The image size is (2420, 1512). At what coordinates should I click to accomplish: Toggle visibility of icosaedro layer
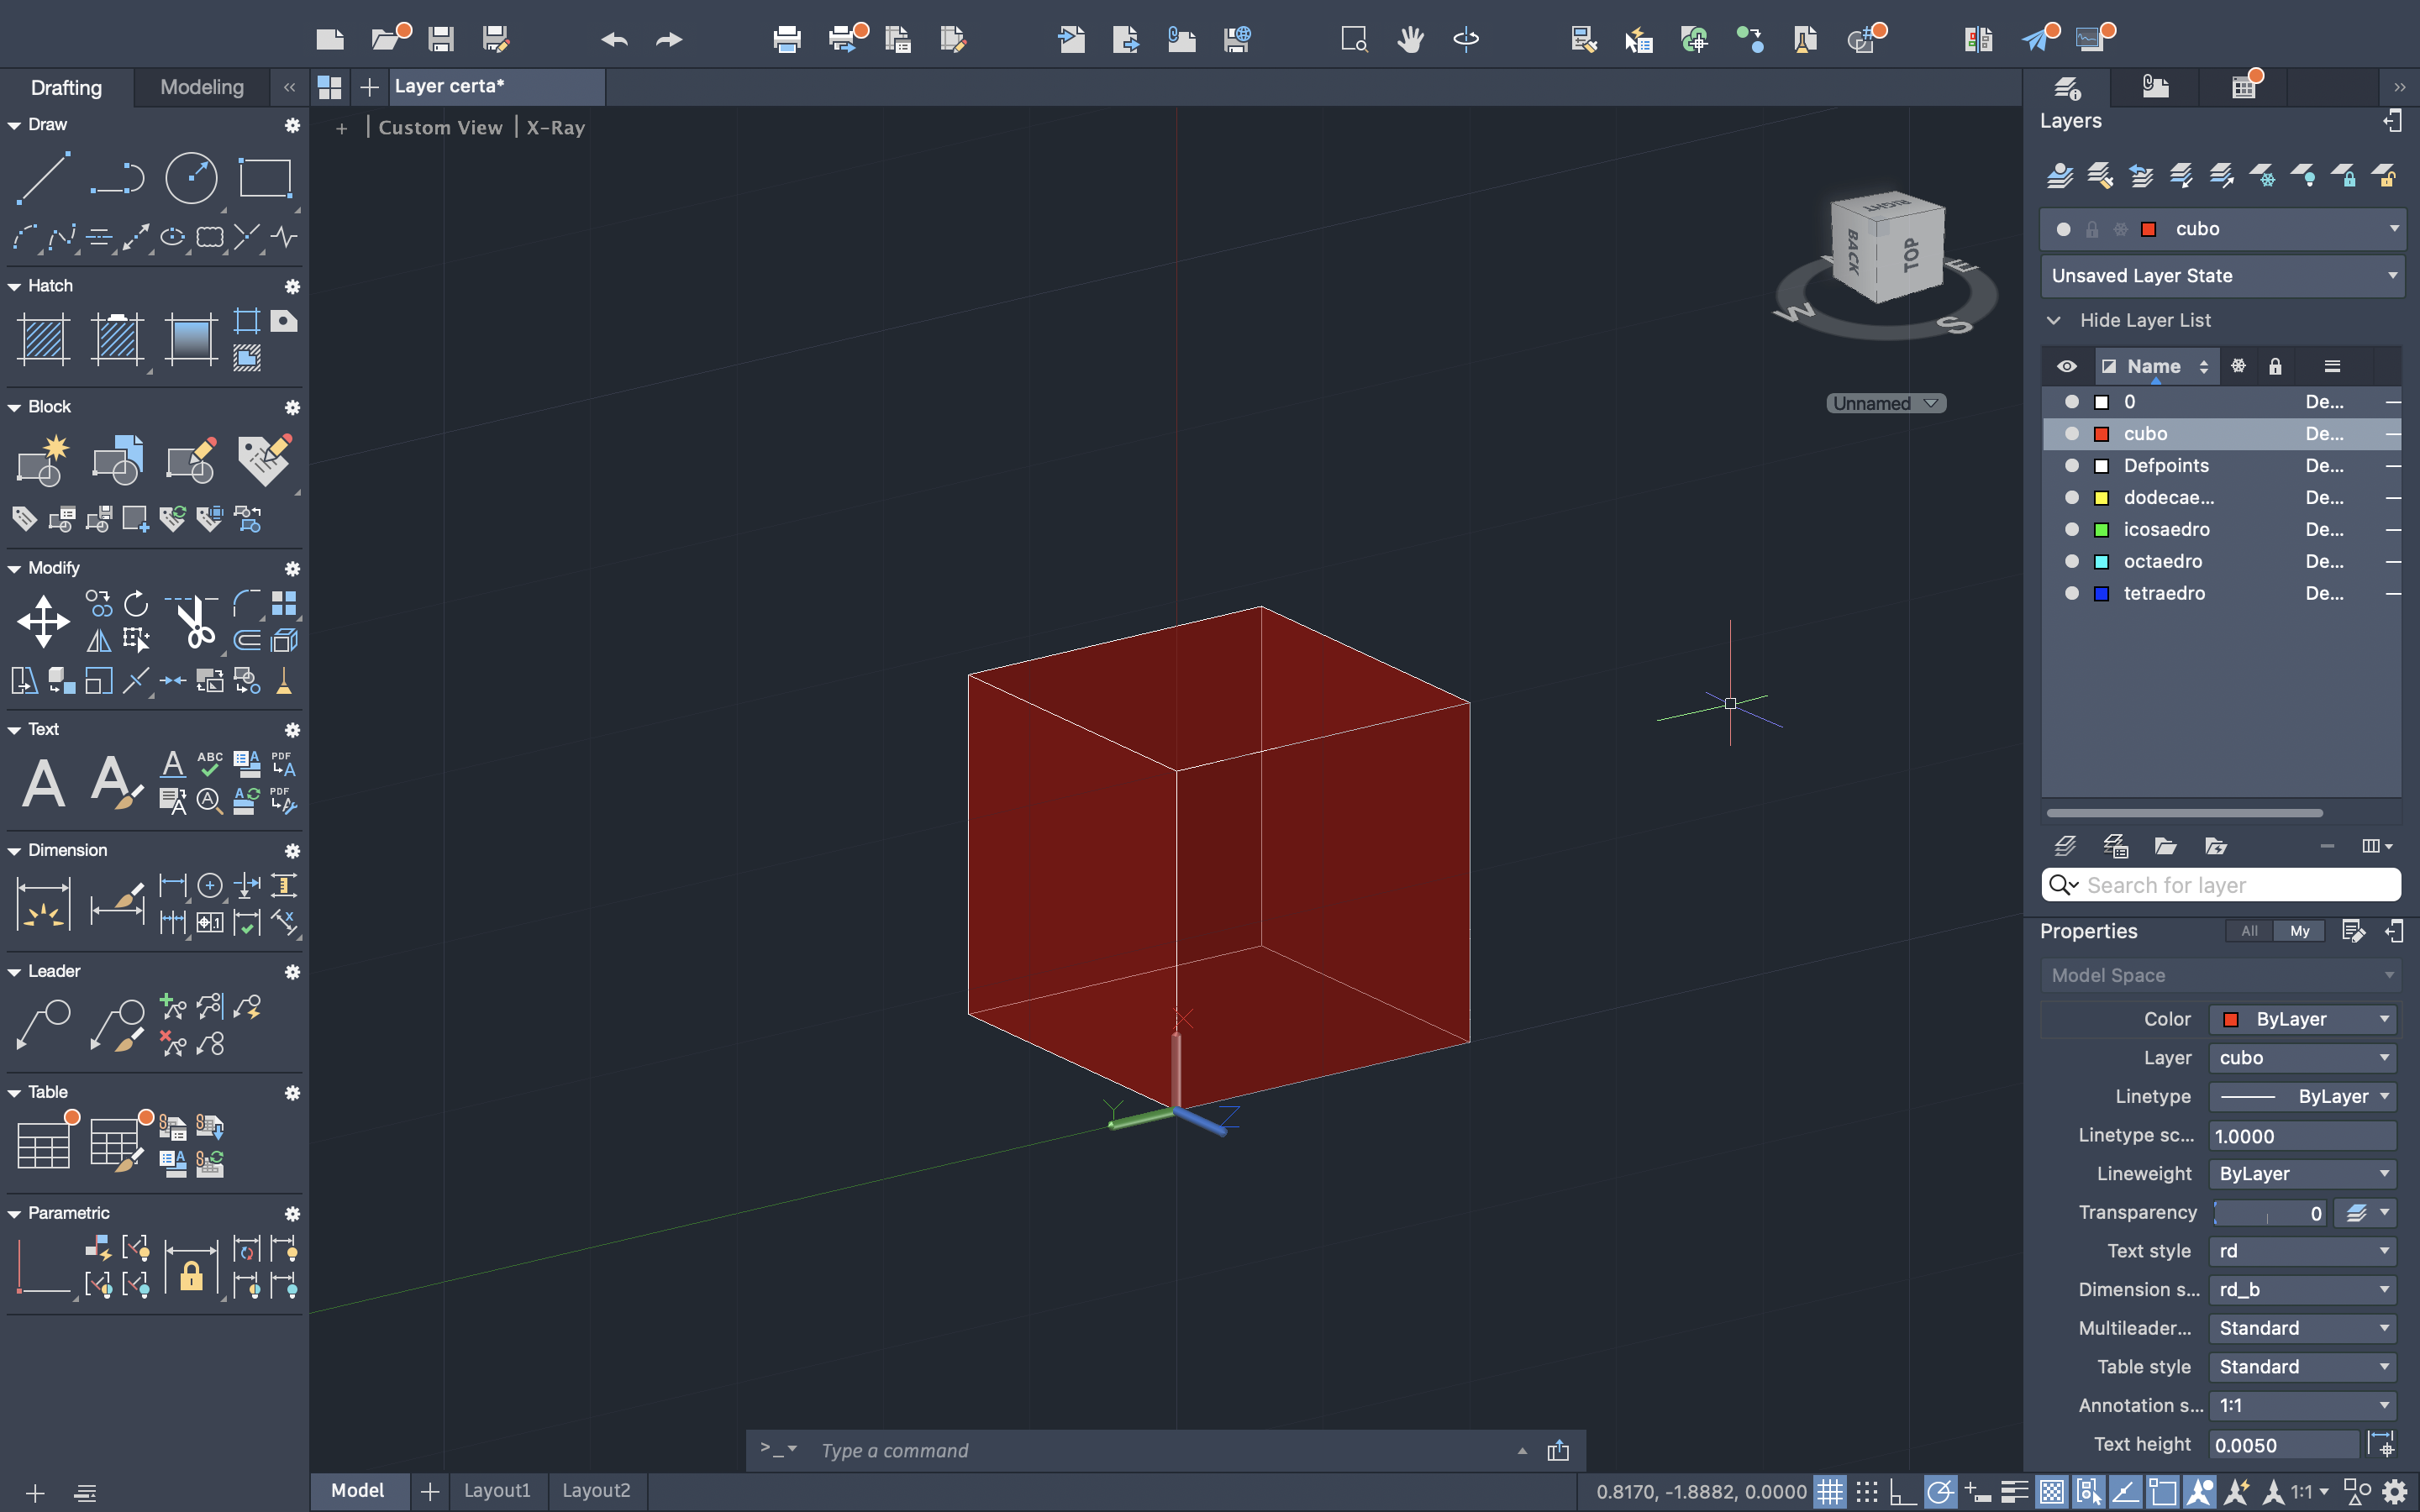(2071, 529)
